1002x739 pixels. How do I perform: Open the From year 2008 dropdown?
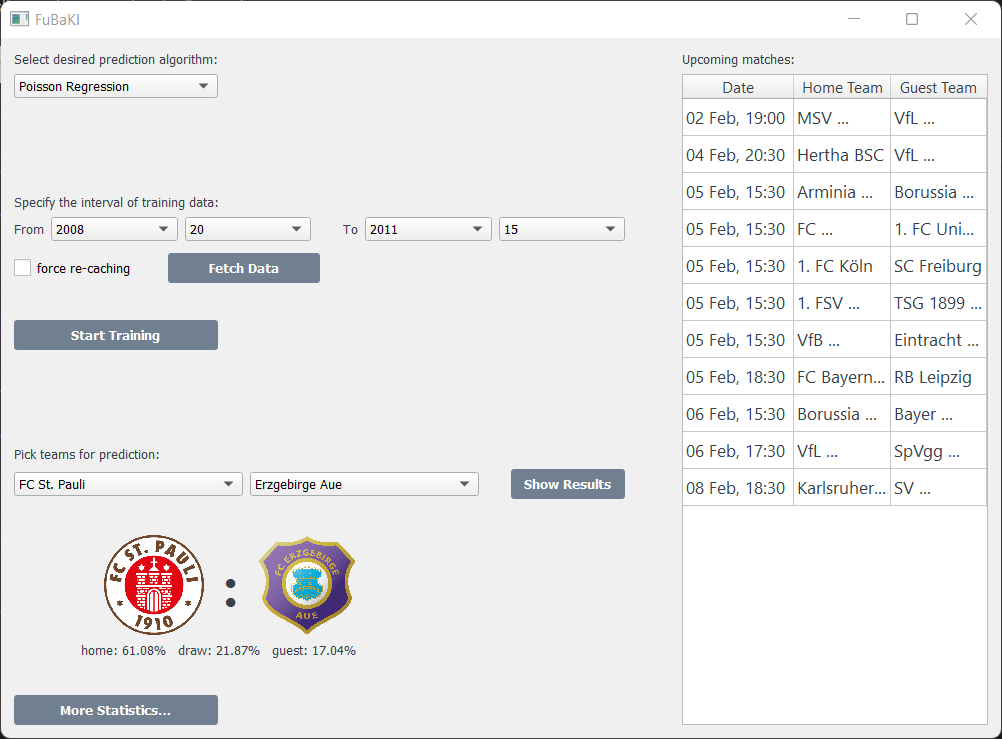tap(114, 229)
